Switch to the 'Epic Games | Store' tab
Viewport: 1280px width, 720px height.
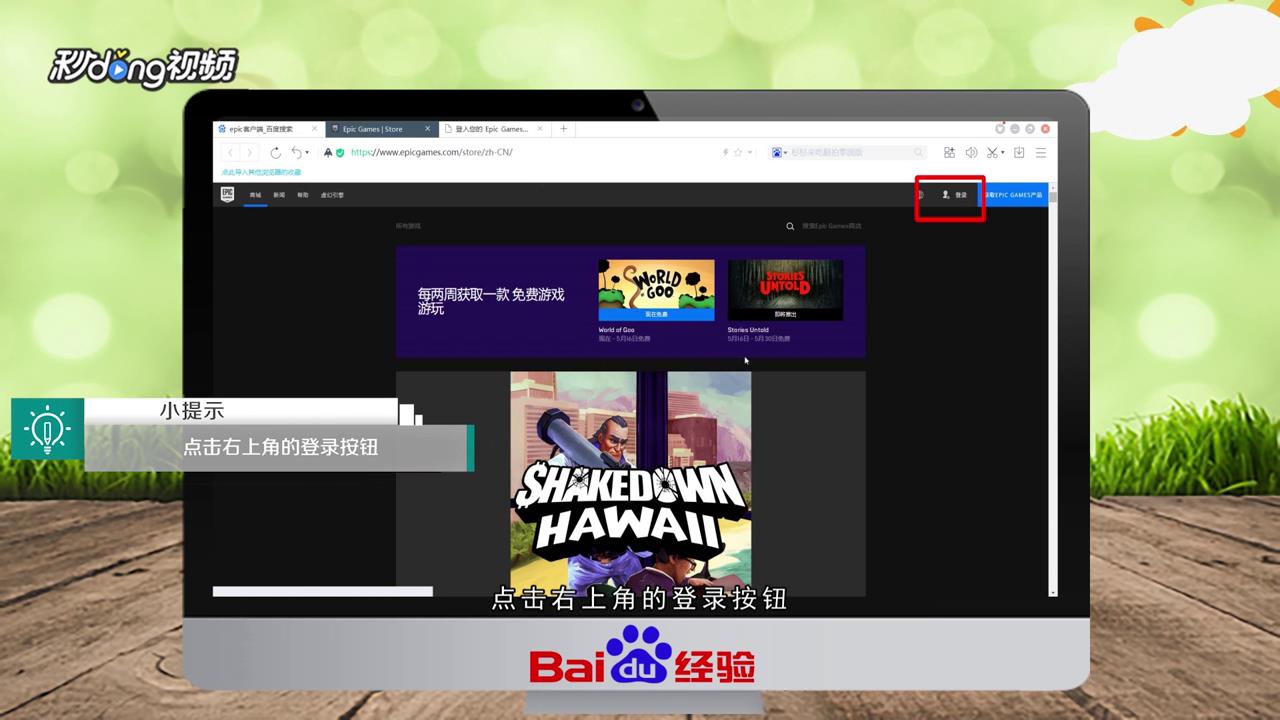click(382, 129)
